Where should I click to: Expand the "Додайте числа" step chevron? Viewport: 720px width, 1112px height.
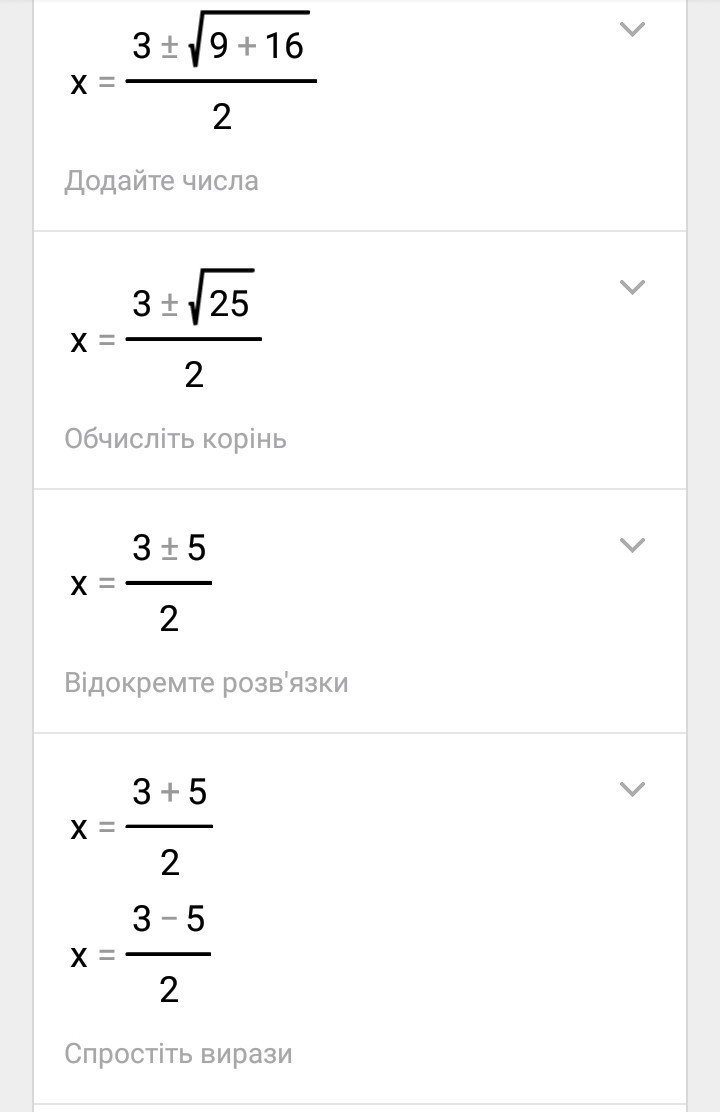point(632,29)
